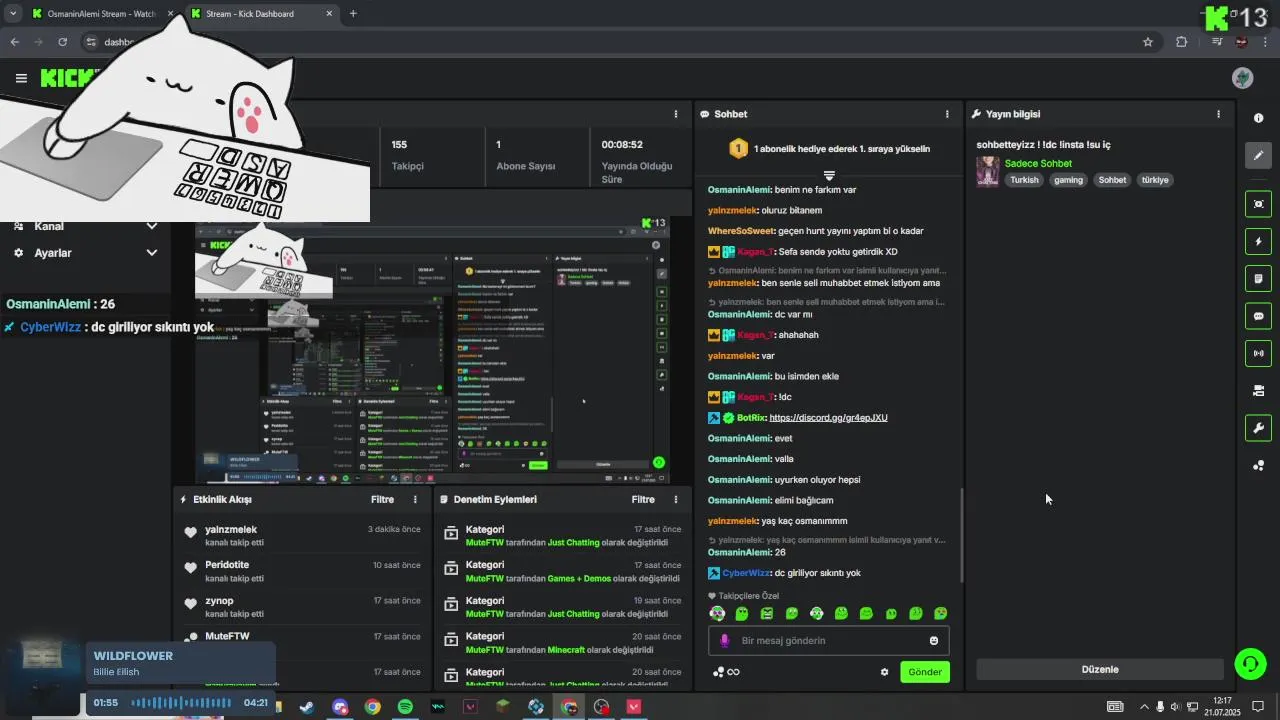Open Discord from the taskbar
The image size is (1280, 720).
[340, 707]
